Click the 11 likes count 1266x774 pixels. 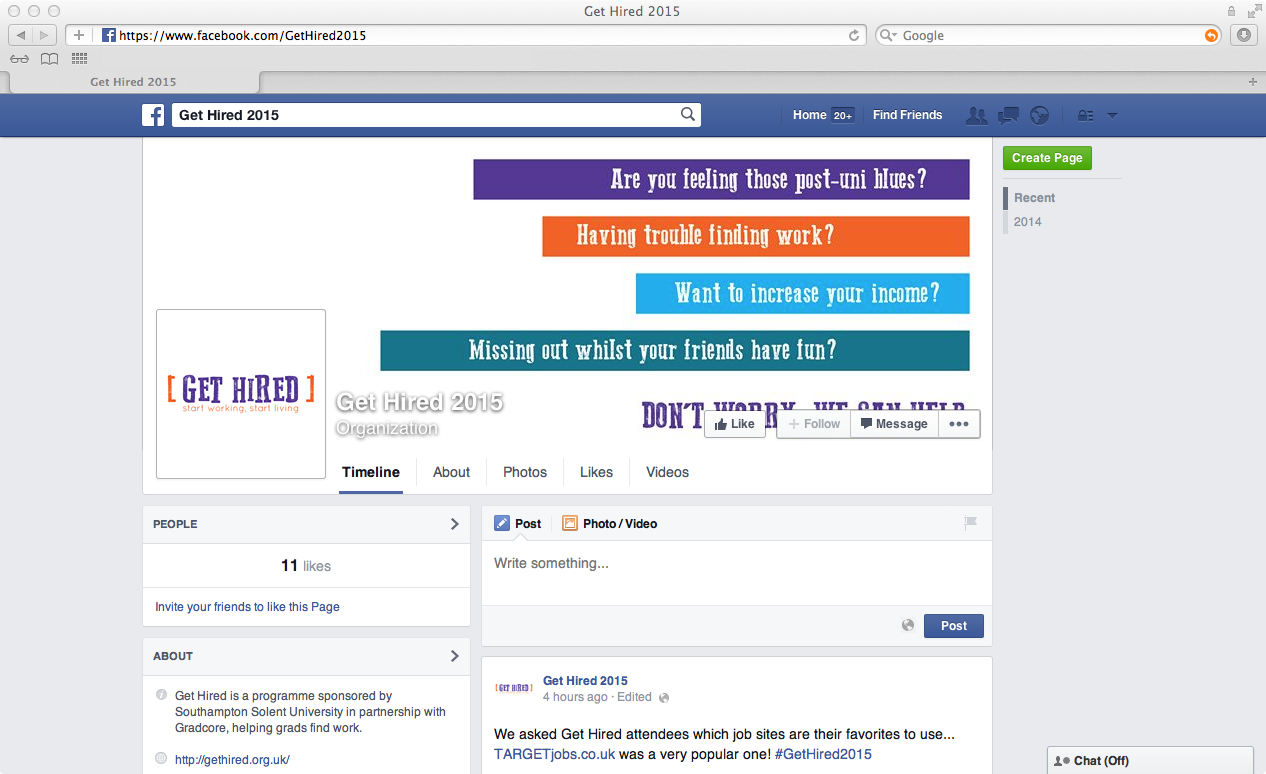[306, 566]
